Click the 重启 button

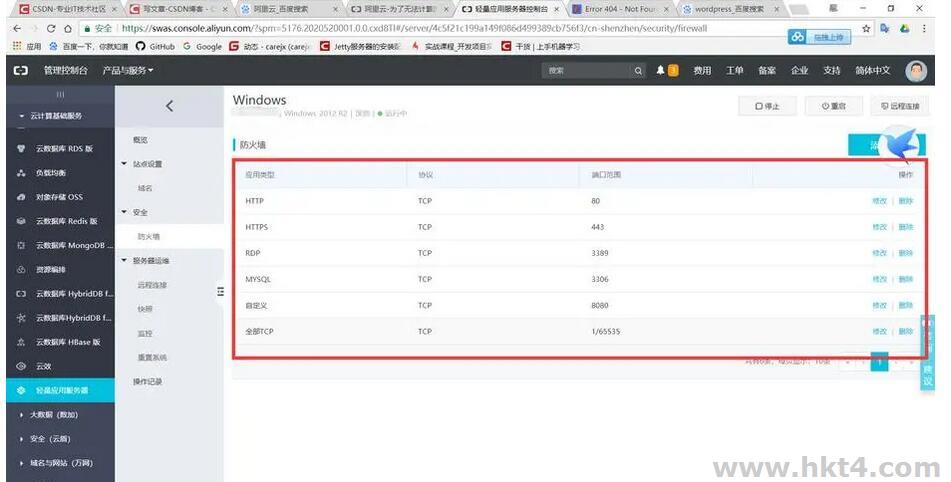click(834, 106)
